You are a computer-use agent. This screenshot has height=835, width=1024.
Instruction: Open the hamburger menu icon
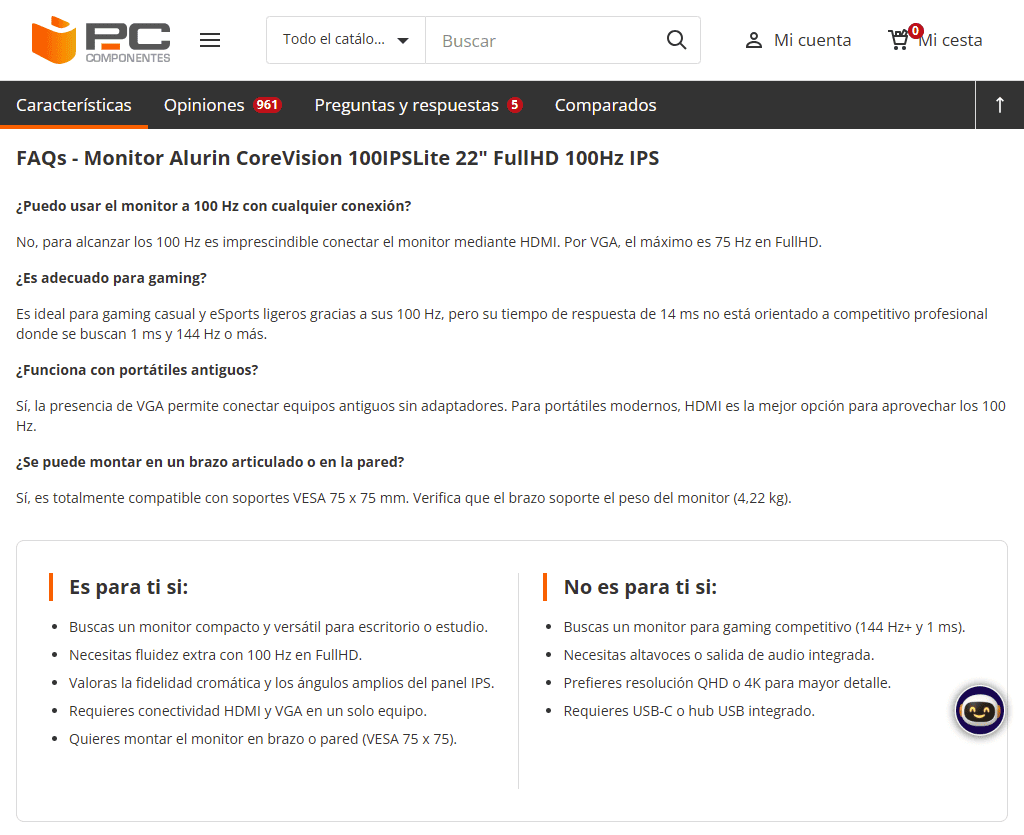coord(210,40)
